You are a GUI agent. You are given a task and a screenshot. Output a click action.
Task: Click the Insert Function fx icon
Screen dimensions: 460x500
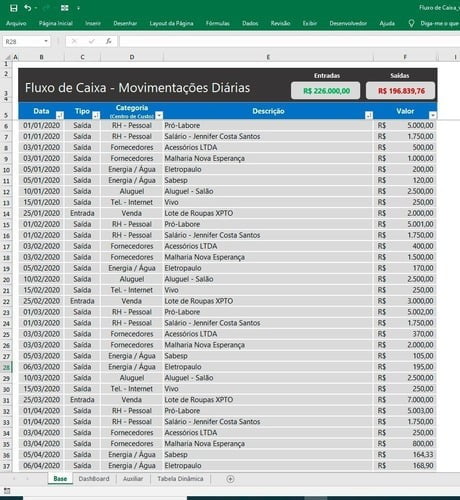tap(109, 41)
